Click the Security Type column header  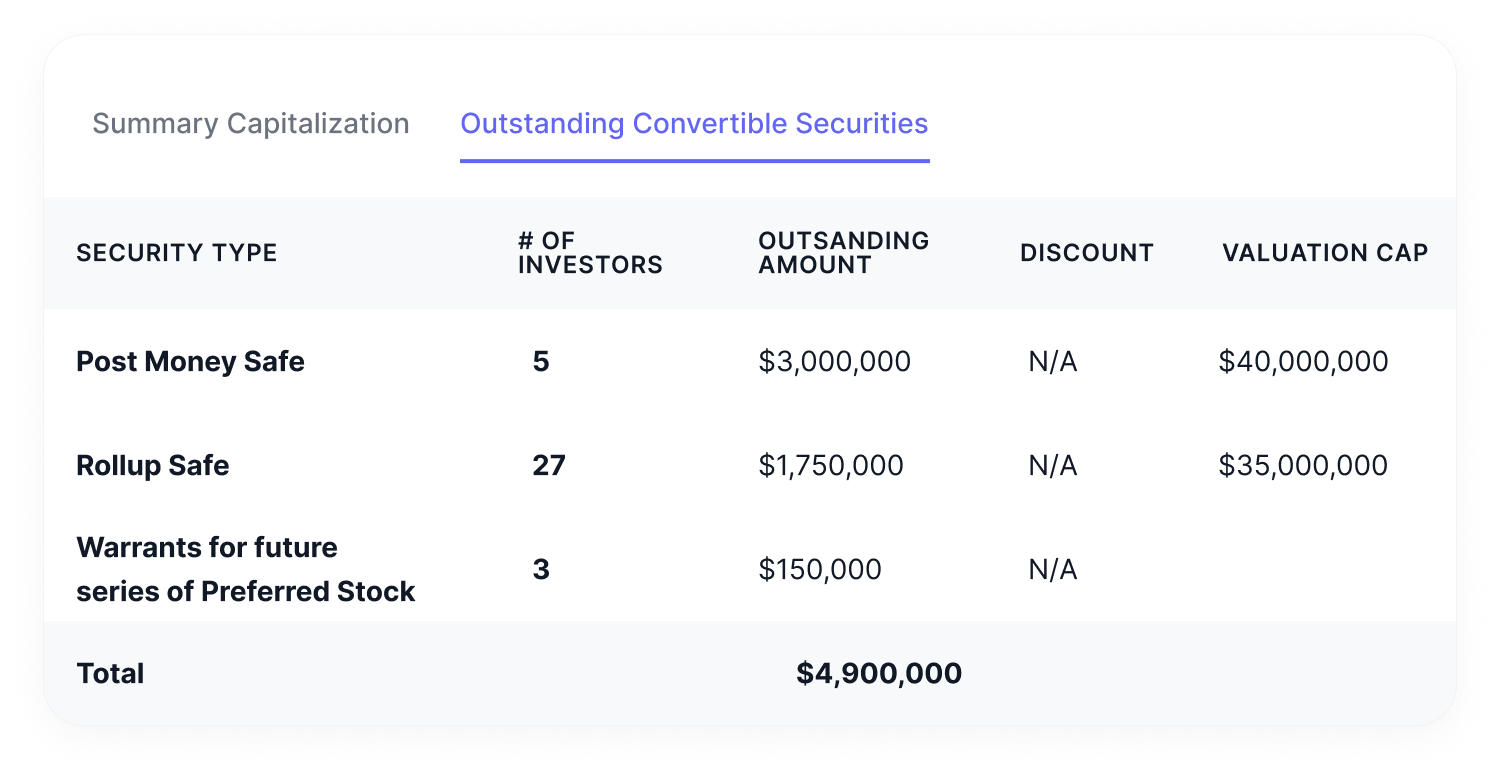click(177, 253)
